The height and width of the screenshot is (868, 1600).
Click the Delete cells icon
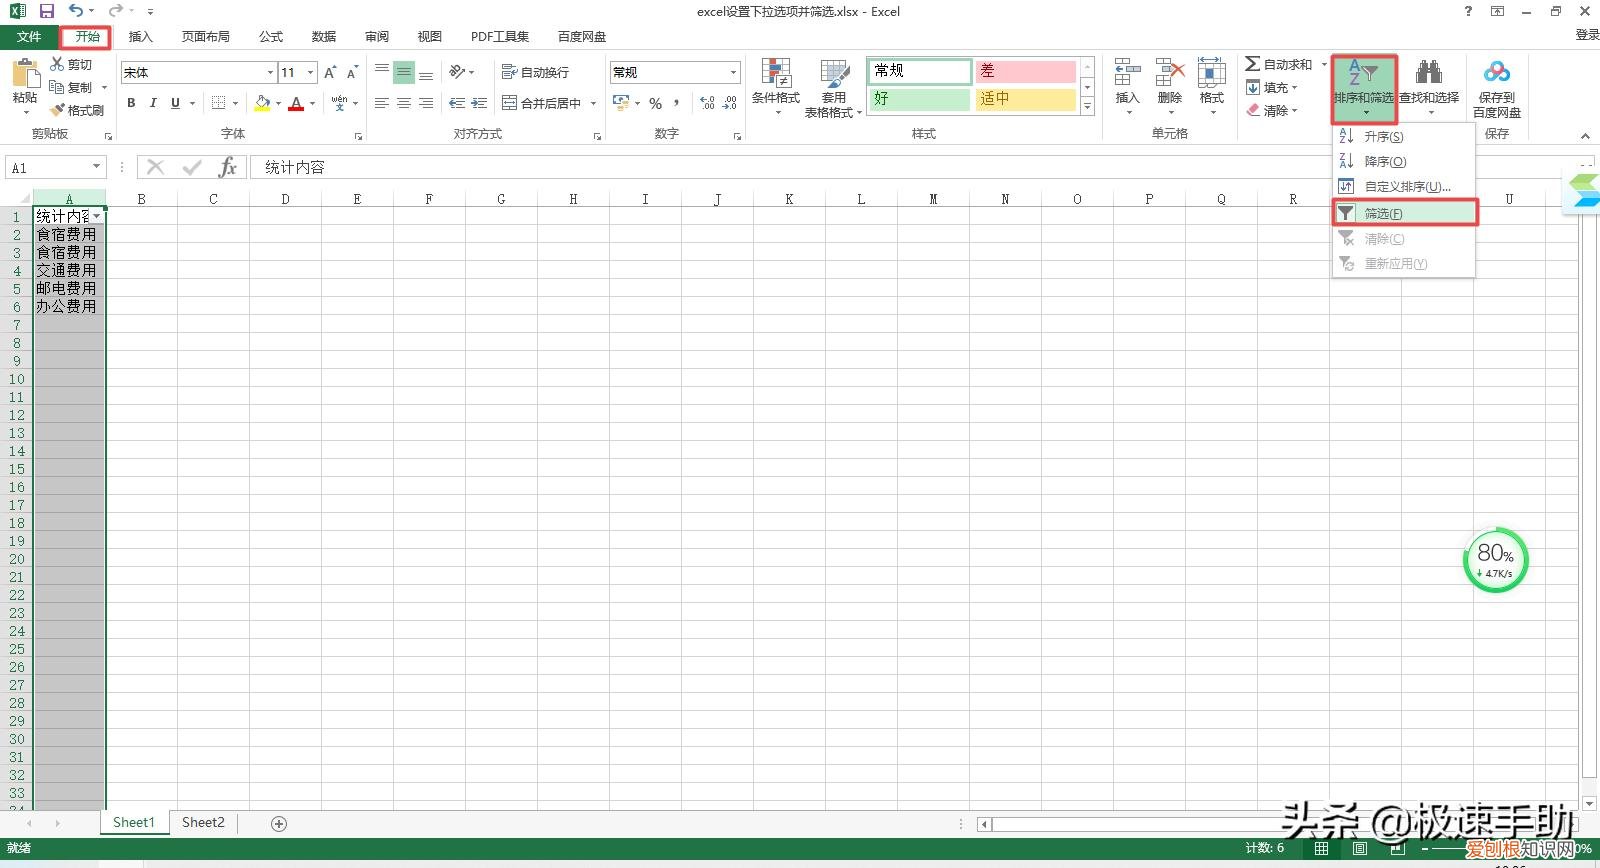[1169, 73]
